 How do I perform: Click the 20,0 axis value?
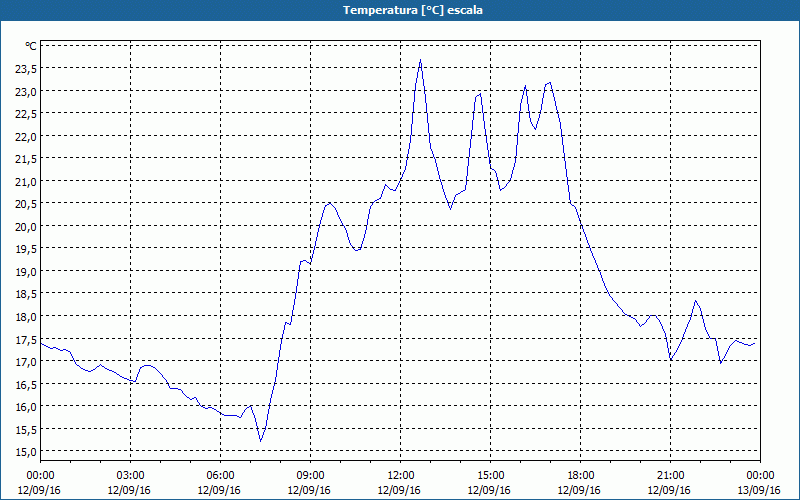[x=26, y=226]
